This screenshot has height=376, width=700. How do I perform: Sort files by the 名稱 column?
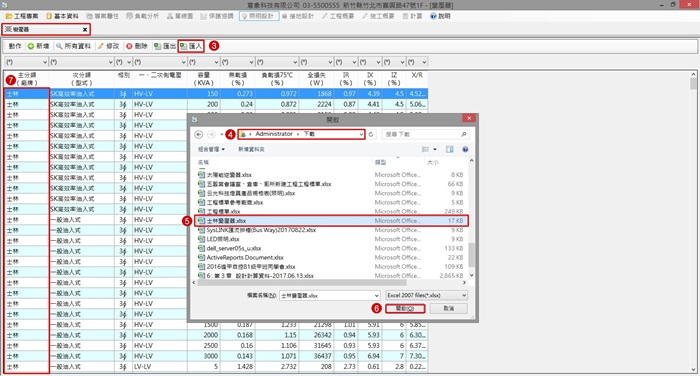204,162
